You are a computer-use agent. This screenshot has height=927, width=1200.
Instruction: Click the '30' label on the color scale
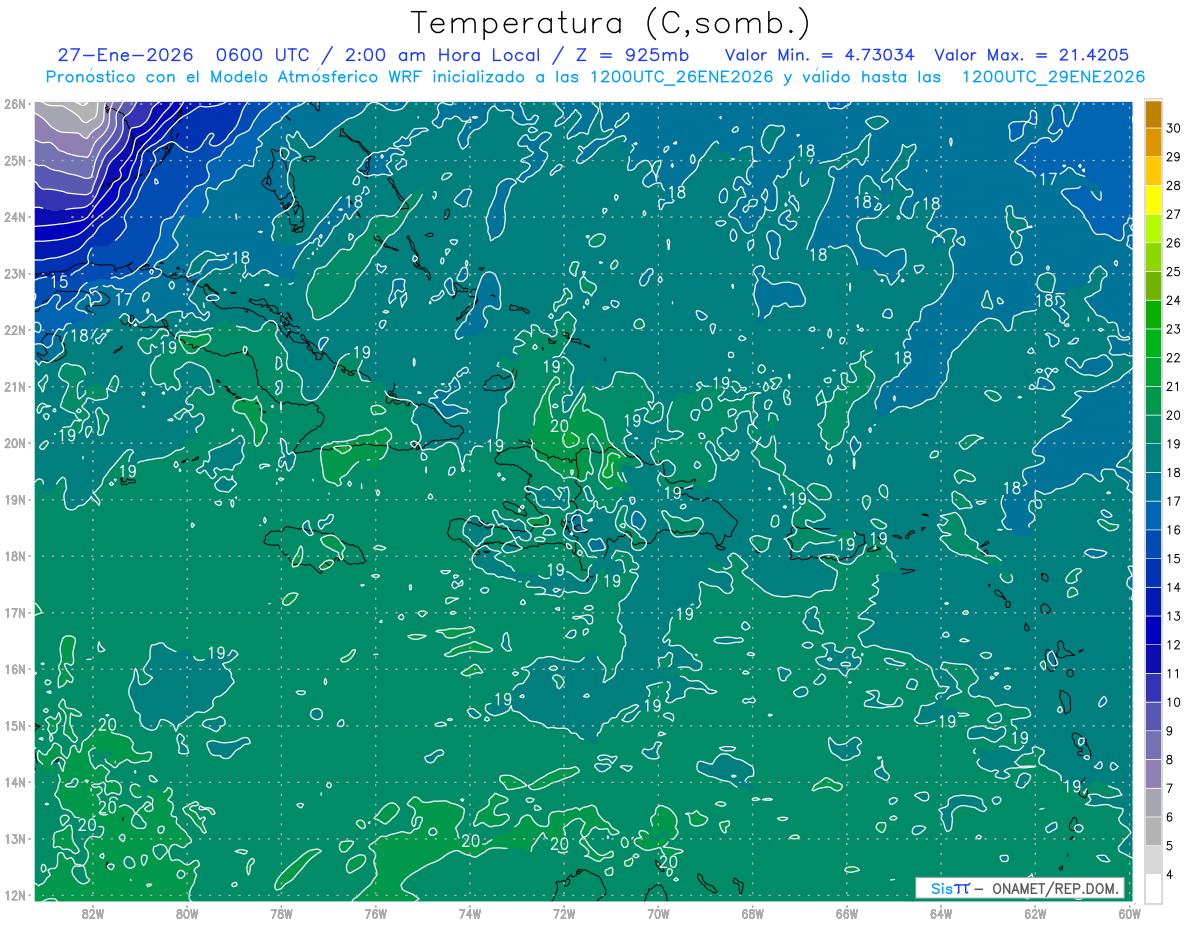point(1174,128)
